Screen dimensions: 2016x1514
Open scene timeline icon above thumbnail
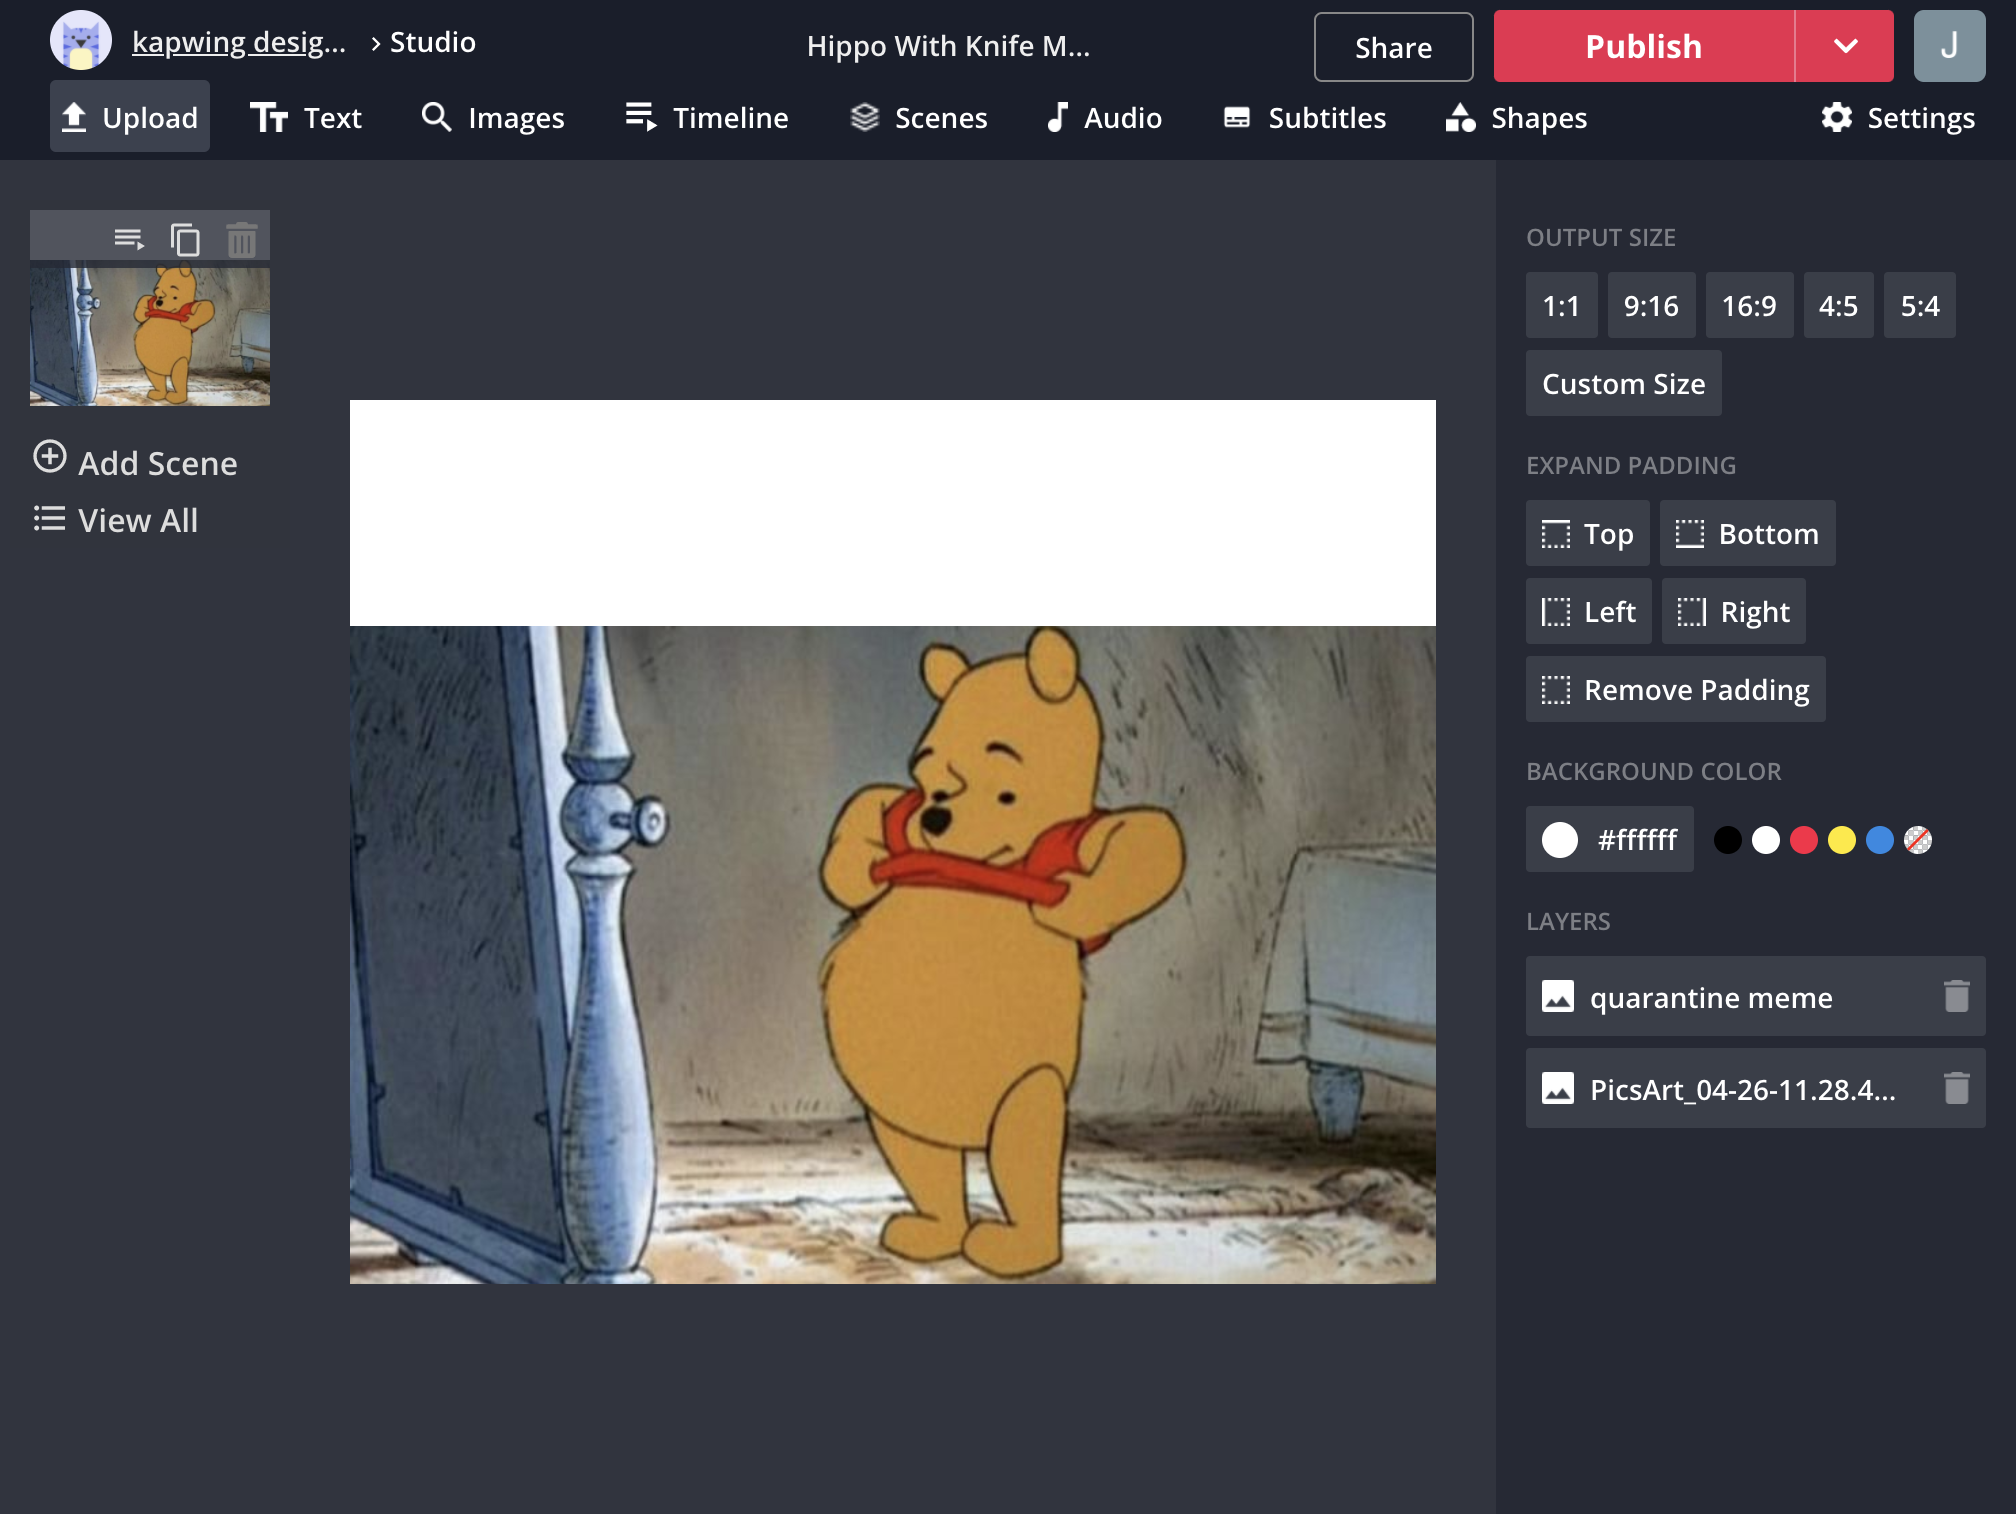tap(129, 239)
